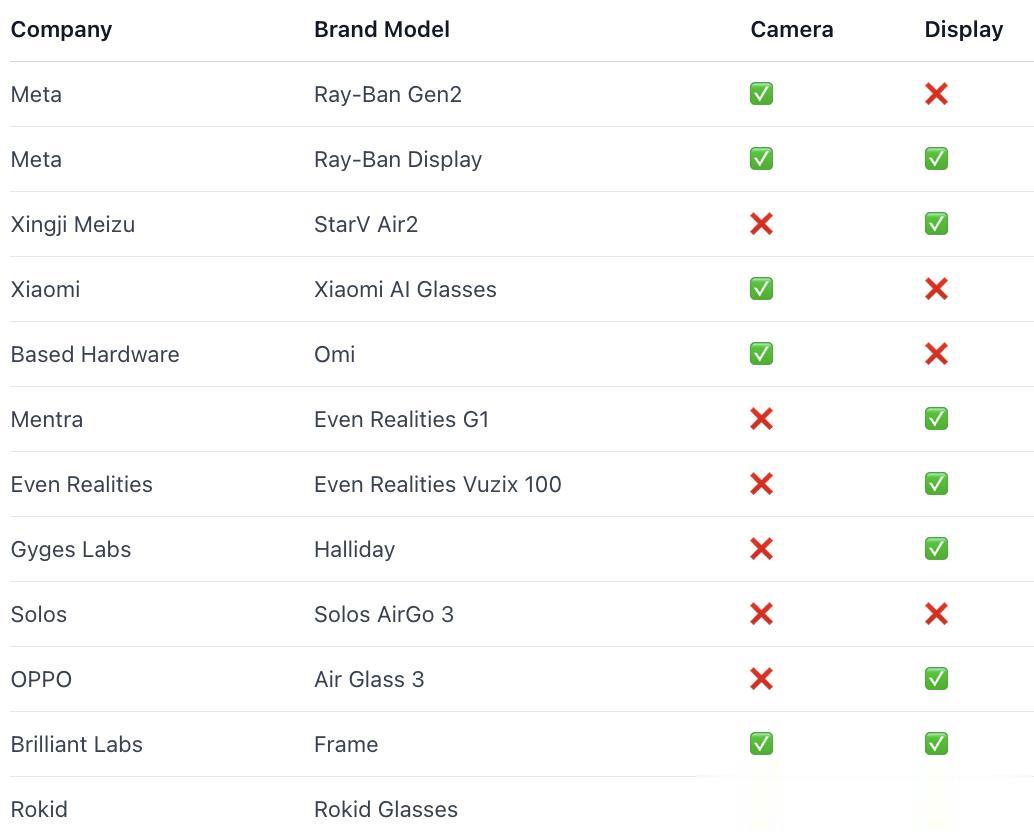The image size is (1034, 838).
Task: Click the Display red X for Solos AirGo 3
Action: (936, 614)
